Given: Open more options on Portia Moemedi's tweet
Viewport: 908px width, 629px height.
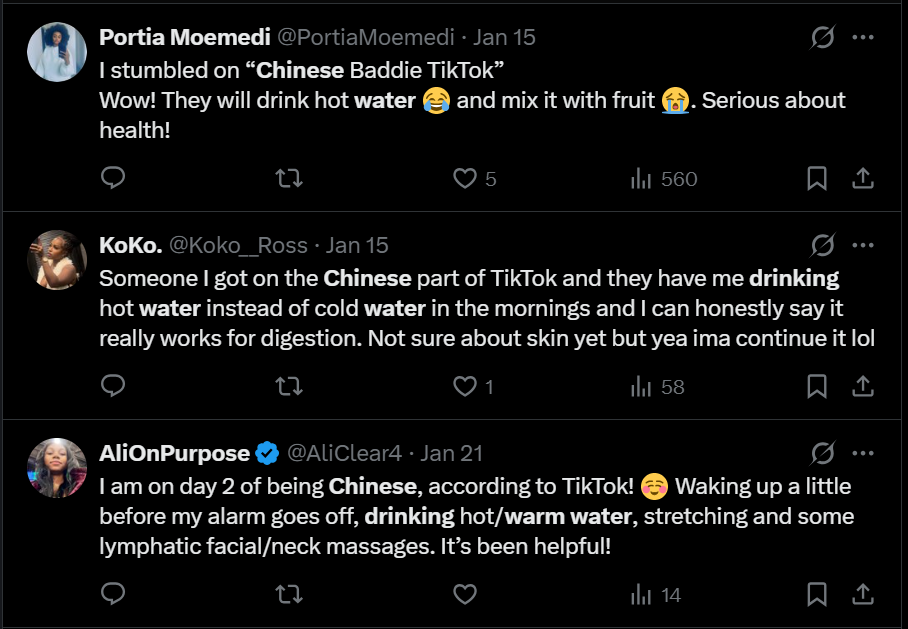Looking at the screenshot, I should point(862,38).
